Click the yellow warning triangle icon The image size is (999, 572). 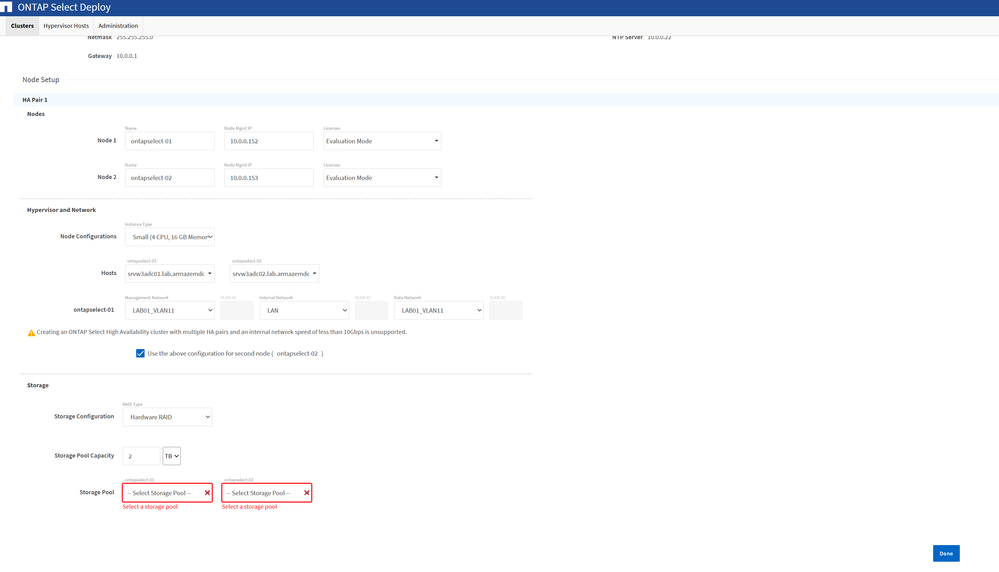click(31, 332)
